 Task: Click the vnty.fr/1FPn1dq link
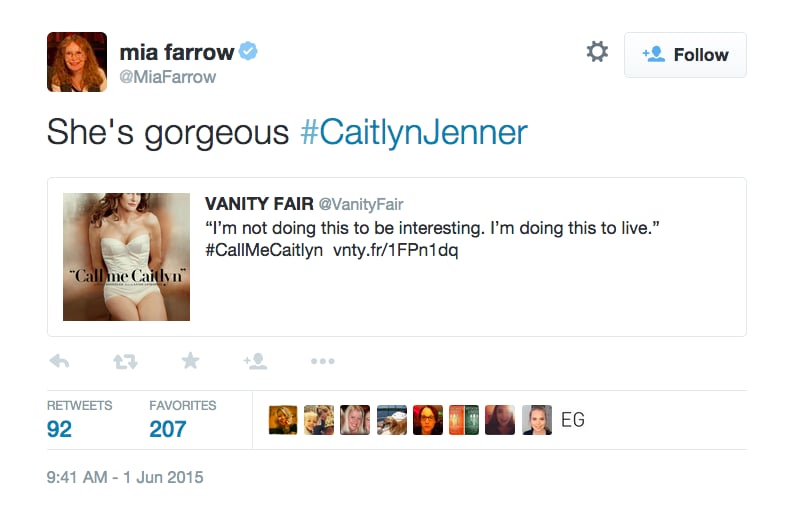coord(395,250)
